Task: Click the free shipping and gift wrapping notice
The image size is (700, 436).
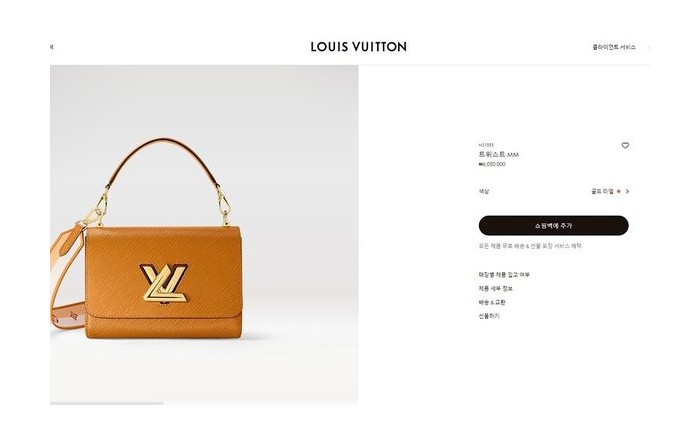Action: (x=530, y=246)
